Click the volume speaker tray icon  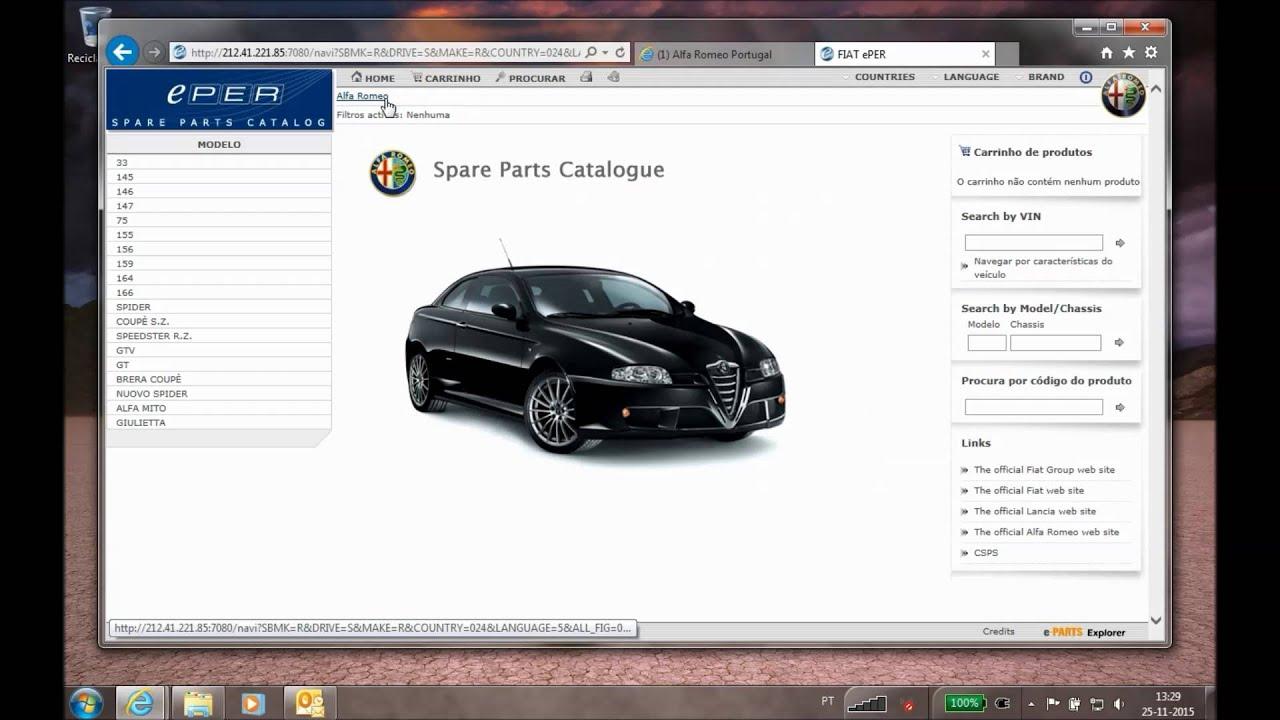point(1118,704)
